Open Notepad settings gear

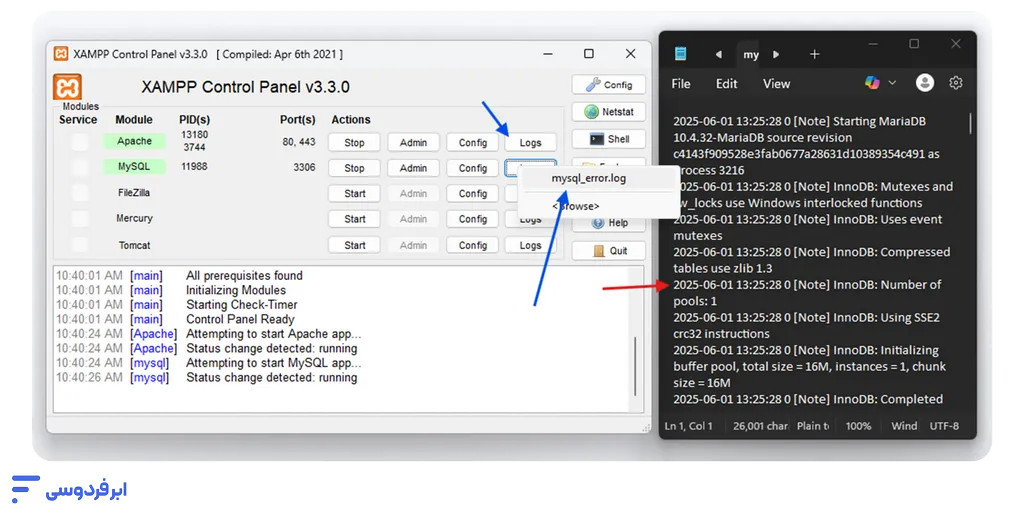[x=956, y=83]
